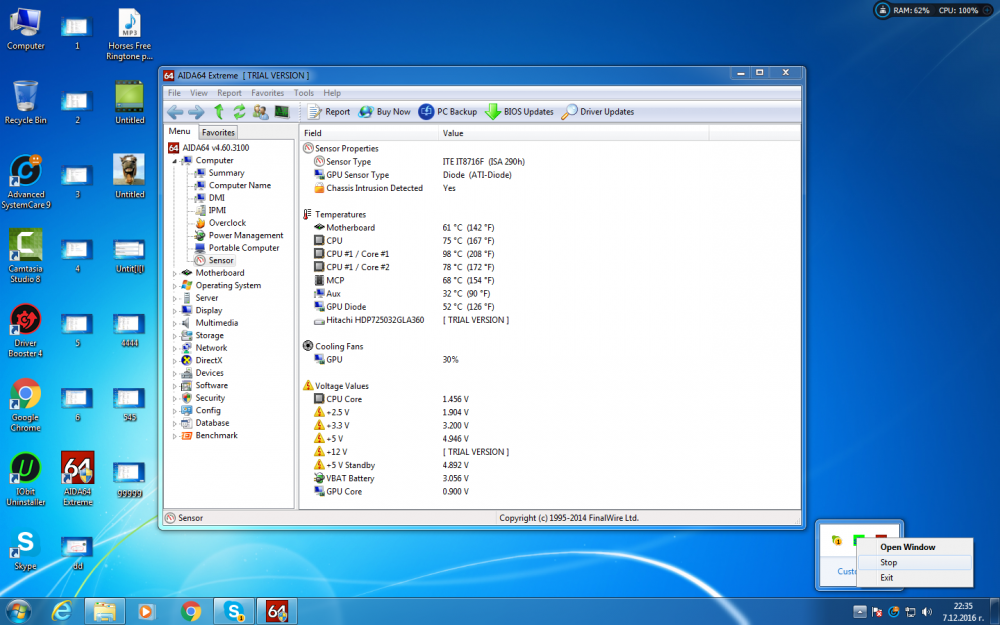Image resolution: width=1000 pixels, height=625 pixels.
Task: Choose Open Window in the tray context menu
Action: (x=915, y=547)
